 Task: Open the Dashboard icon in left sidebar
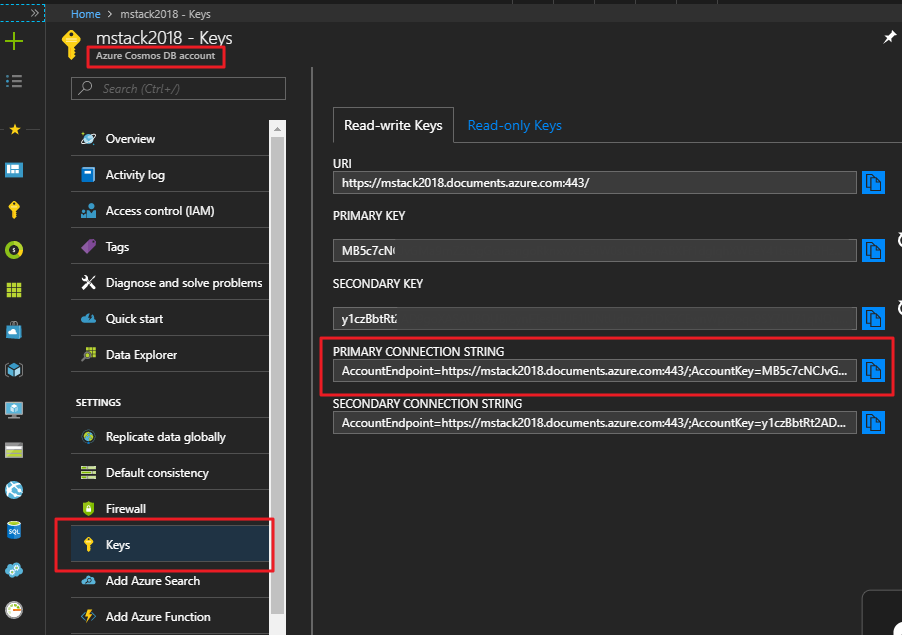click(14, 170)
